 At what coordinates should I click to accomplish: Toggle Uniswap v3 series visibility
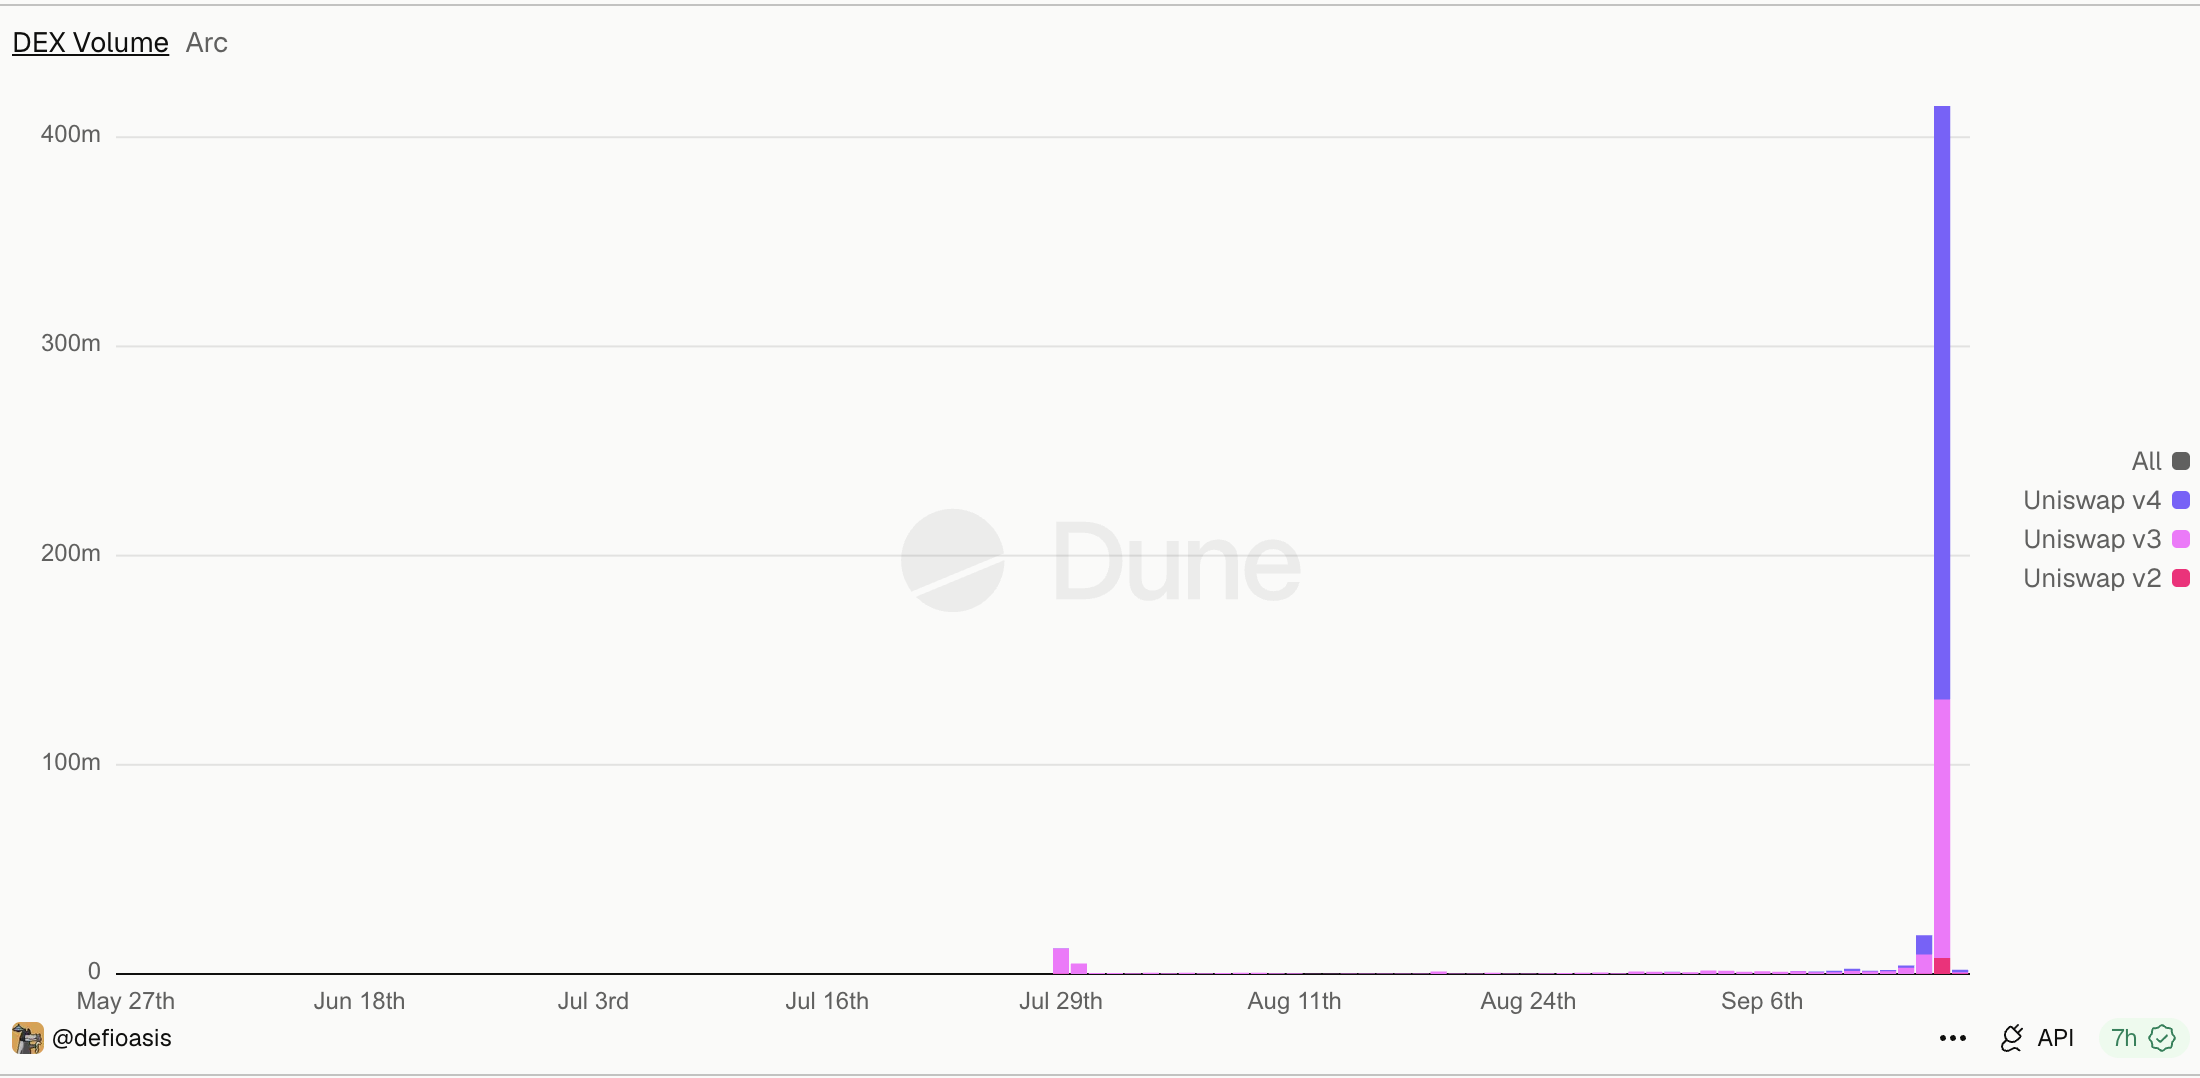[x=2092, y=539]
